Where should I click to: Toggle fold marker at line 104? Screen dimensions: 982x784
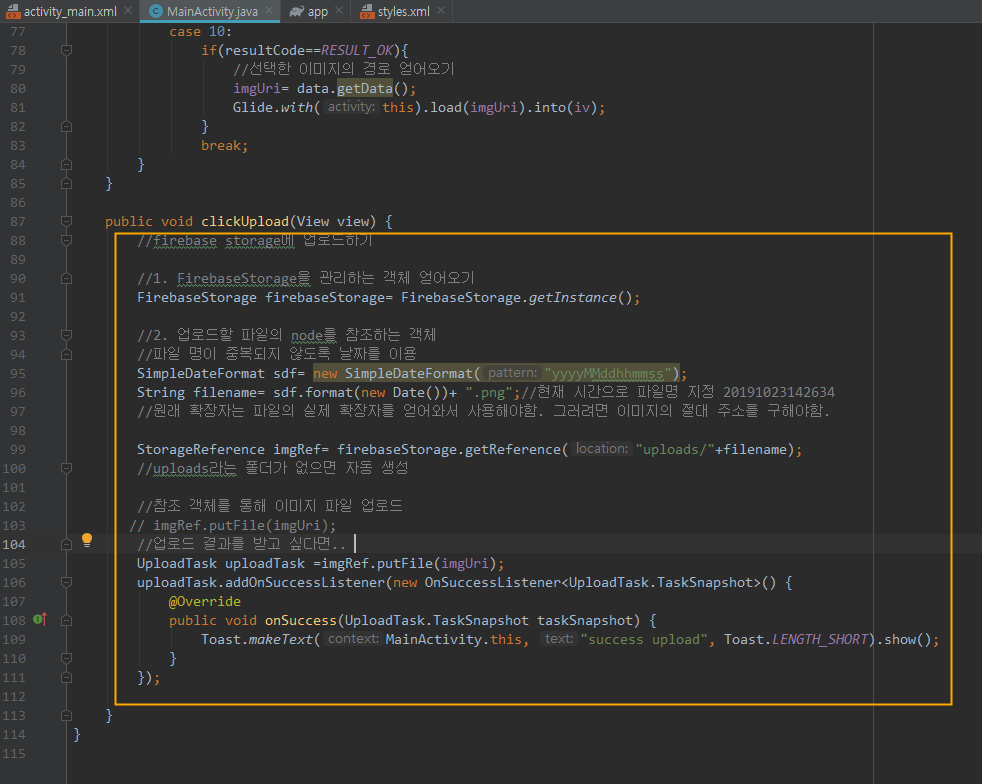[x=66, y=544]
